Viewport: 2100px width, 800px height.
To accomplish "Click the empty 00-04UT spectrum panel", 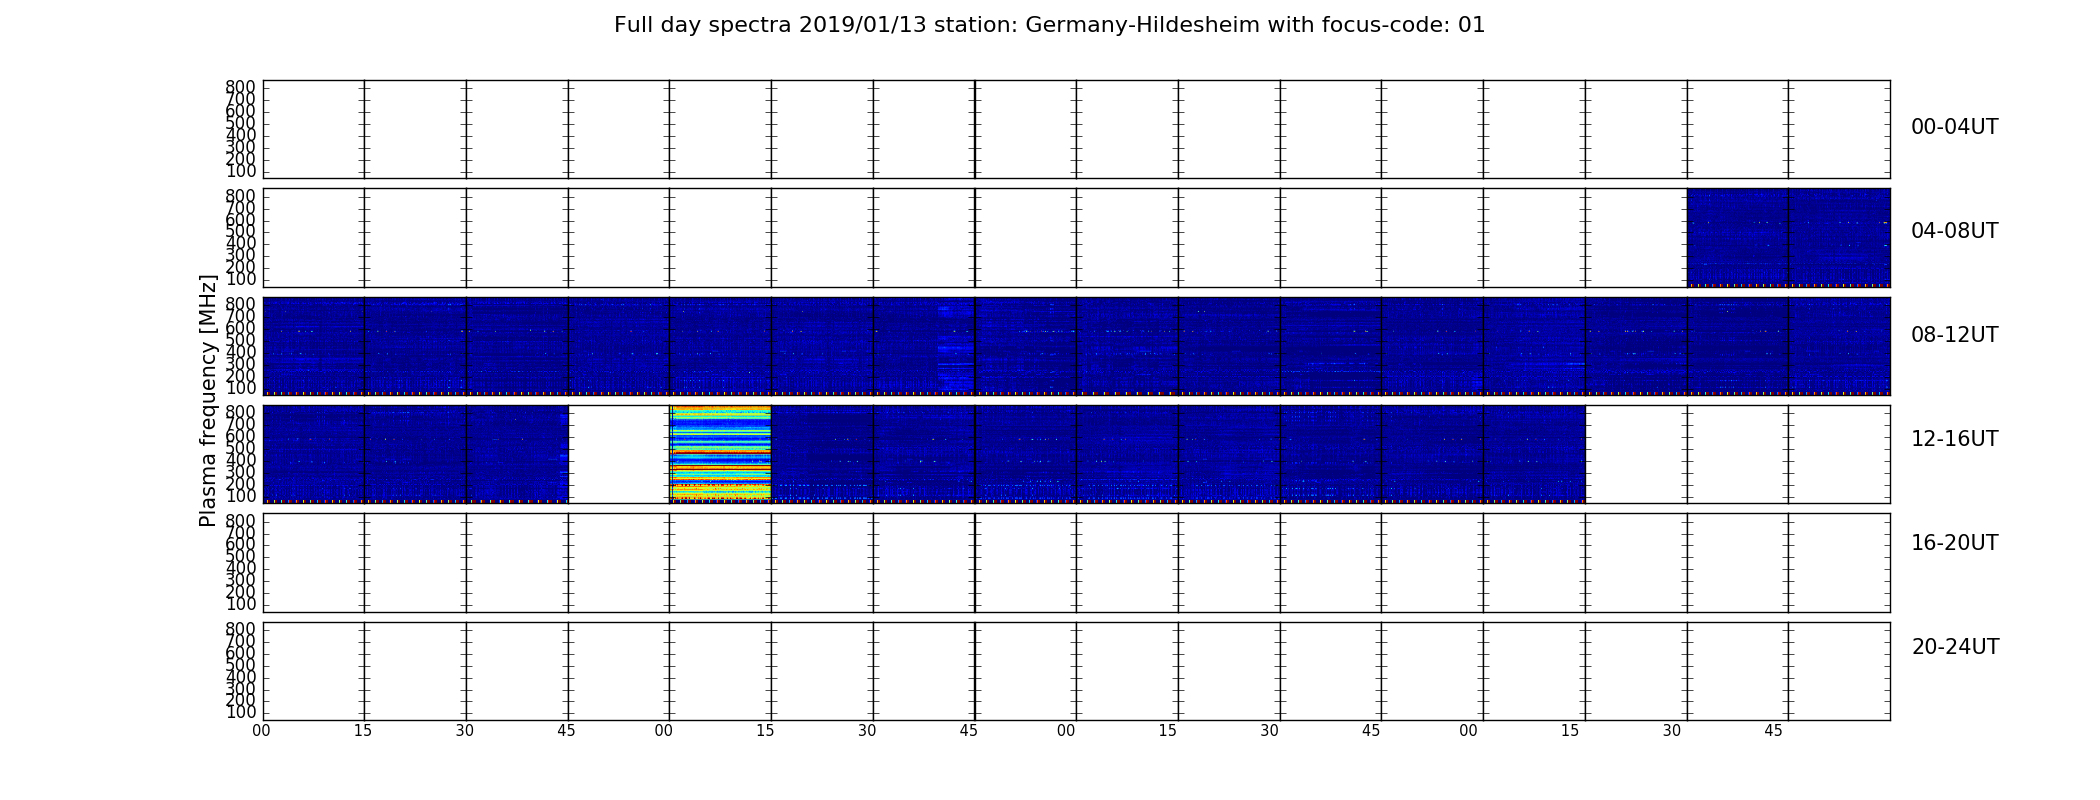I will [x=1076, y=129].
